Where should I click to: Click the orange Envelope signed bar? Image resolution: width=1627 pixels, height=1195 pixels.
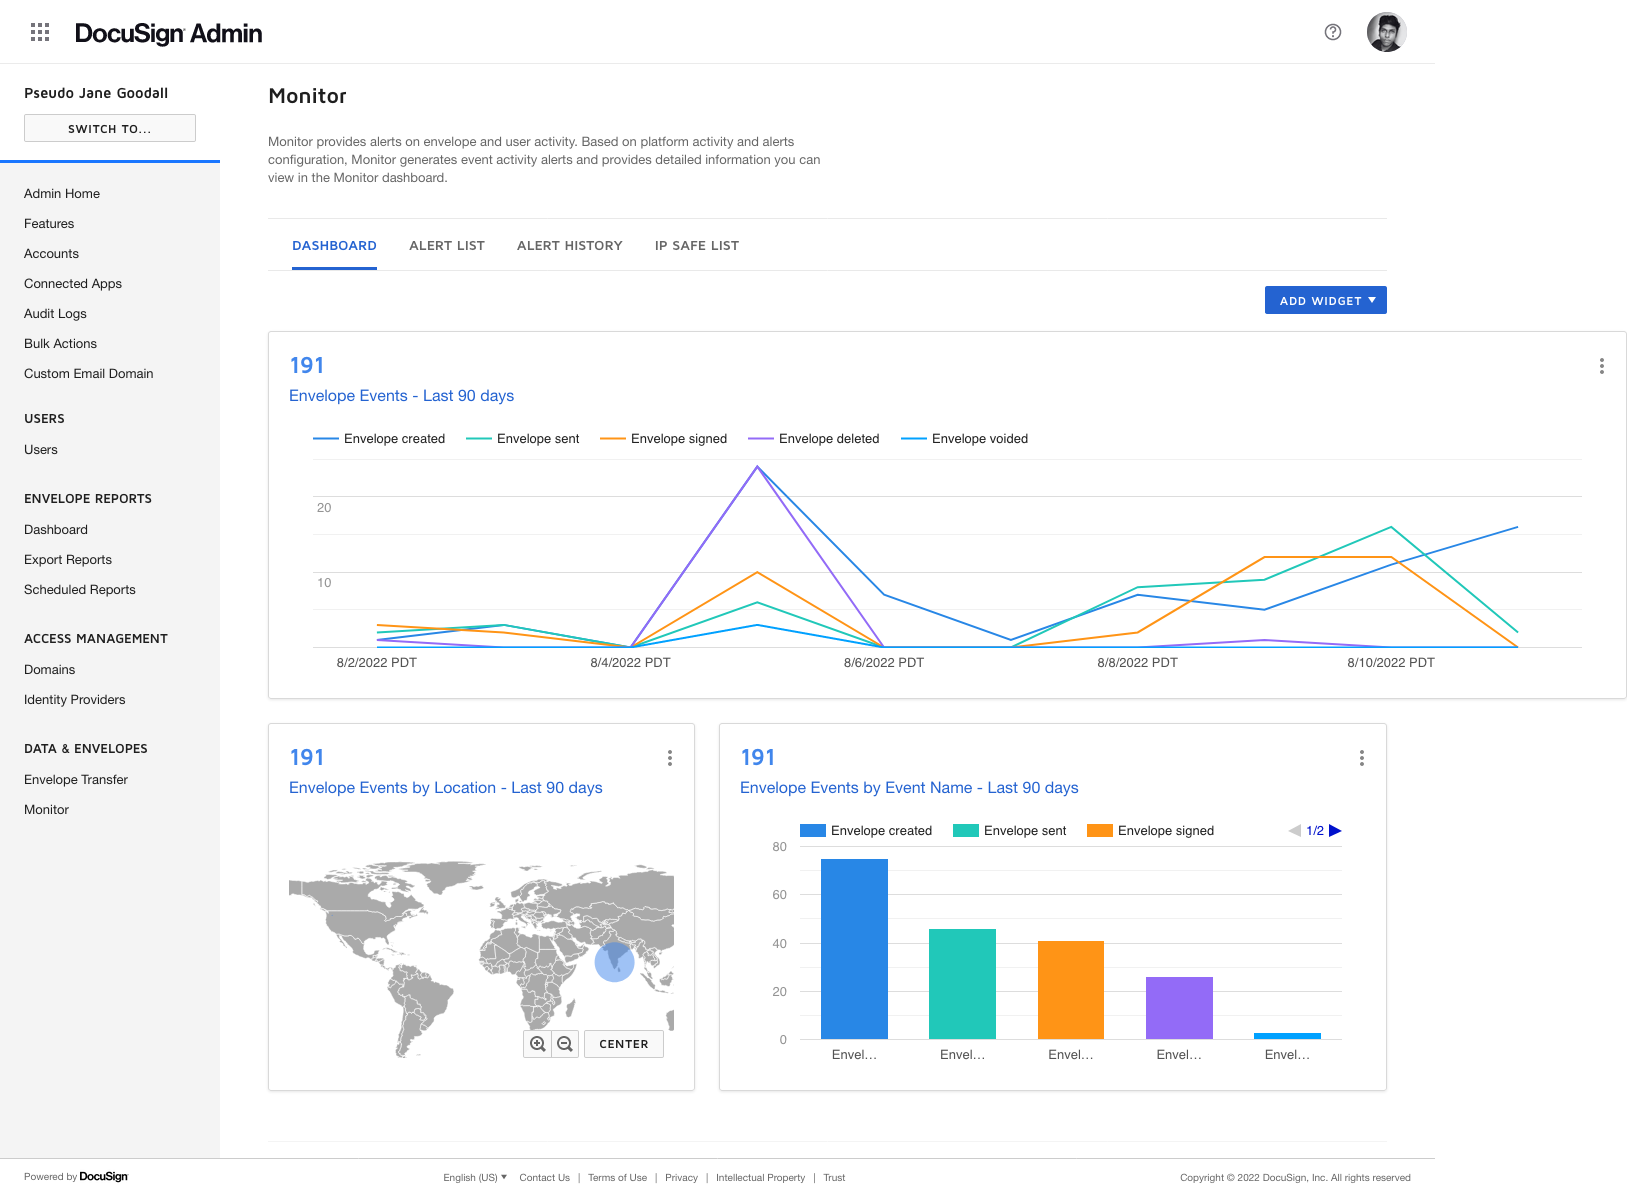click(1071, 990)
